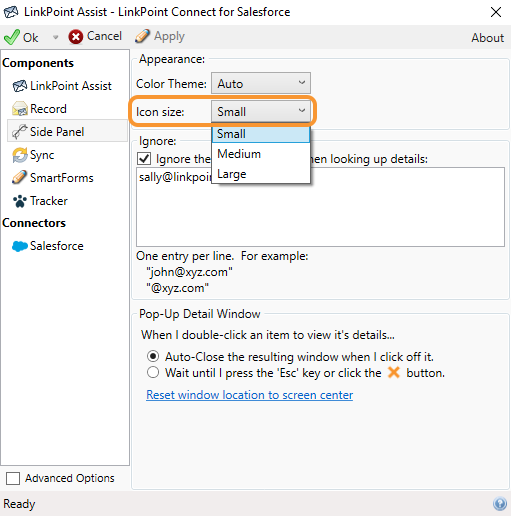This screenshot has width=511, height=516.
Task: Select the Salesforce cloud icon
Action: coord(20,246)
